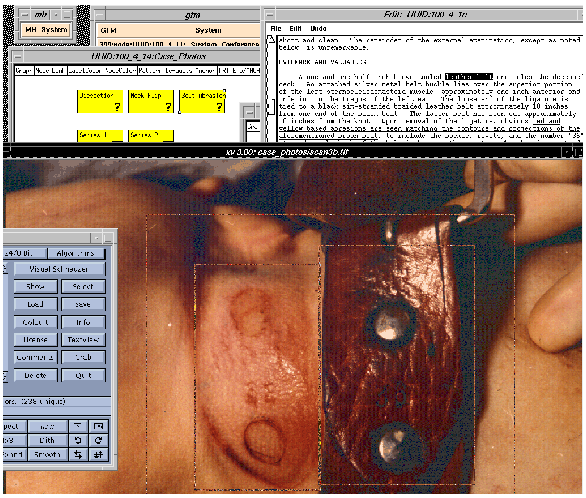Open the Undo menu in Edit window

[x=318, y=29]
